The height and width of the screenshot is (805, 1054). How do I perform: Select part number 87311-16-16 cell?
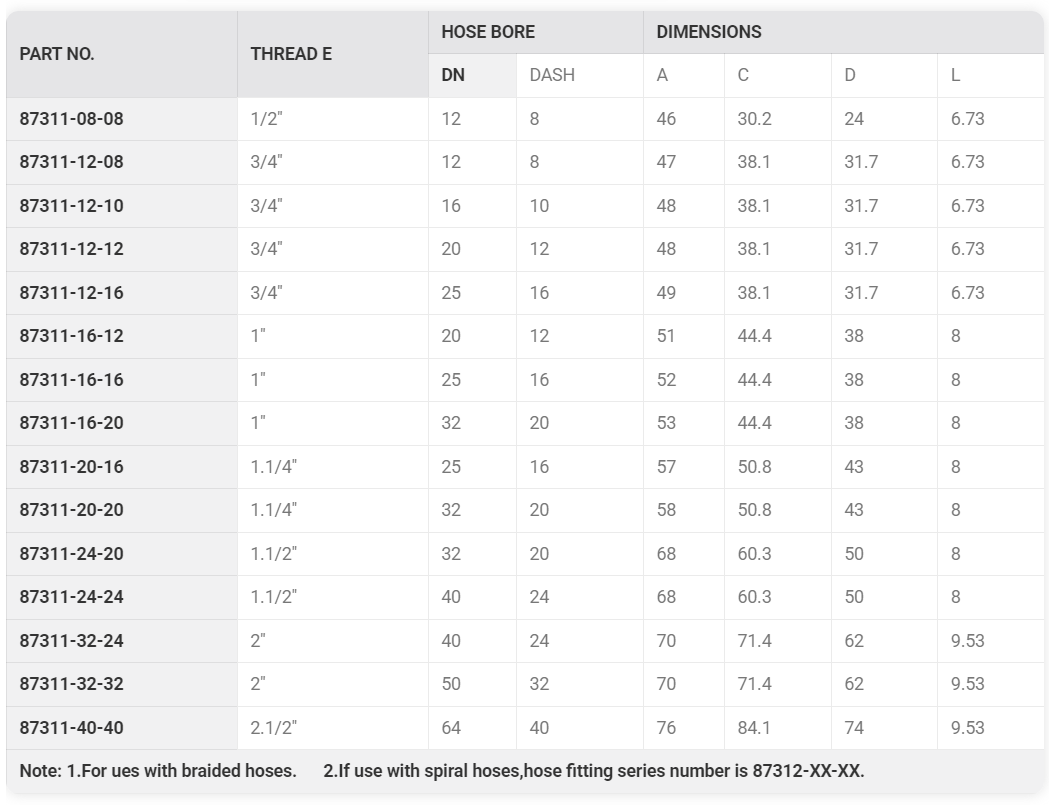coord(122,380)
